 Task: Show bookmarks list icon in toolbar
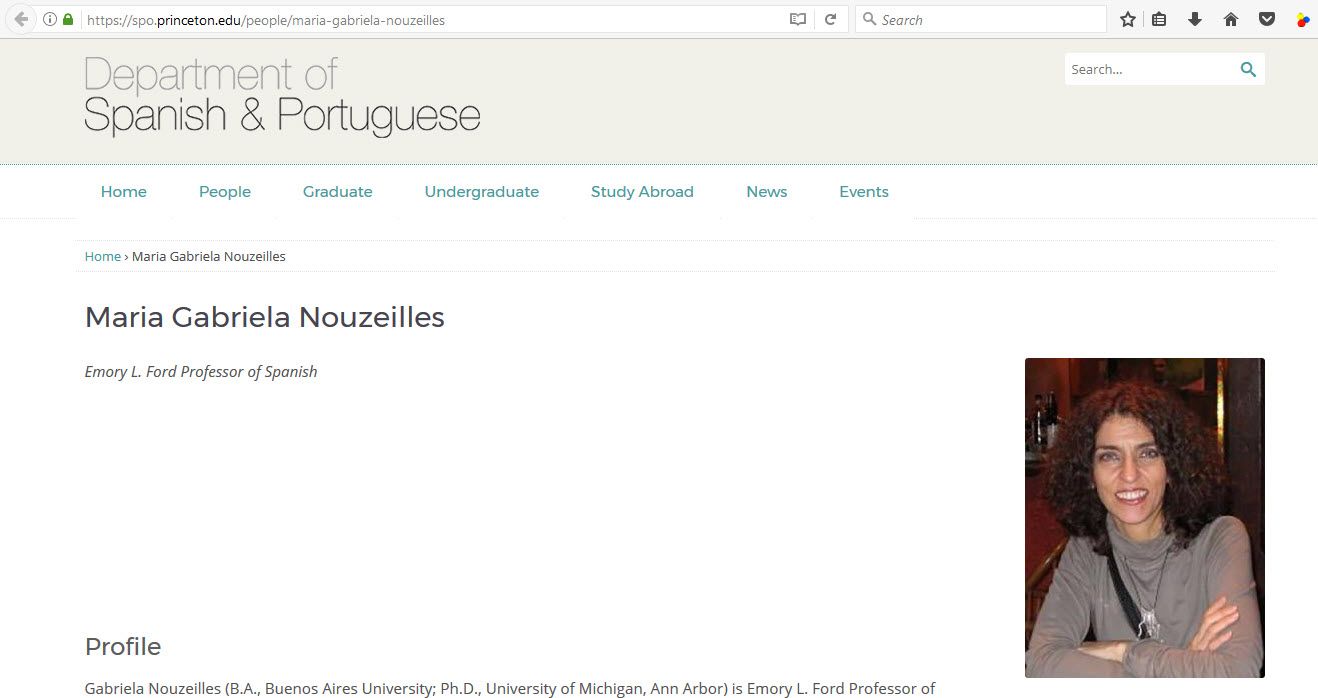point(1159,19)
